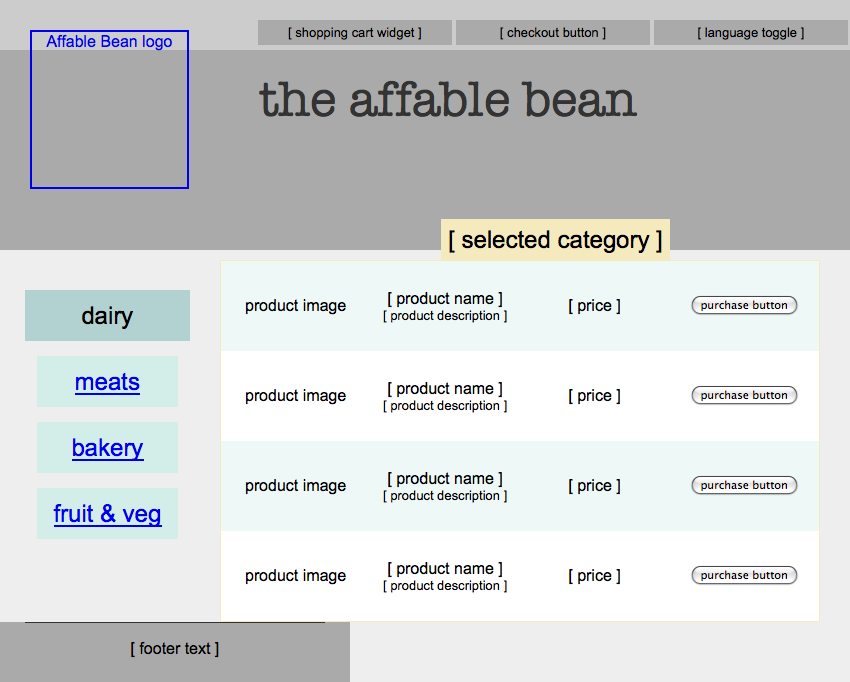This screenshot has width=850, height=682.
Task: Open the product image in the fourth row
Action: pyautogui.click(x=295, y=576)
